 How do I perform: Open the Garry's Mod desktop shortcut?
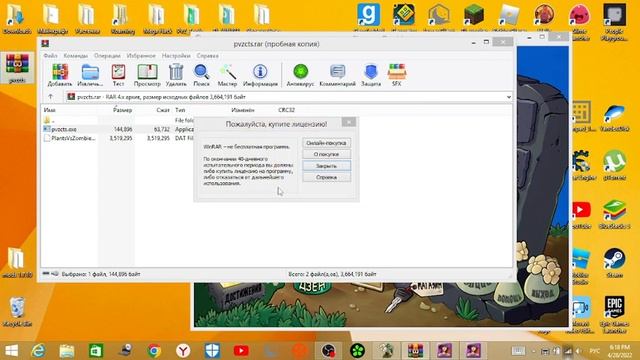pyautogui.click(x=369, y=18)
